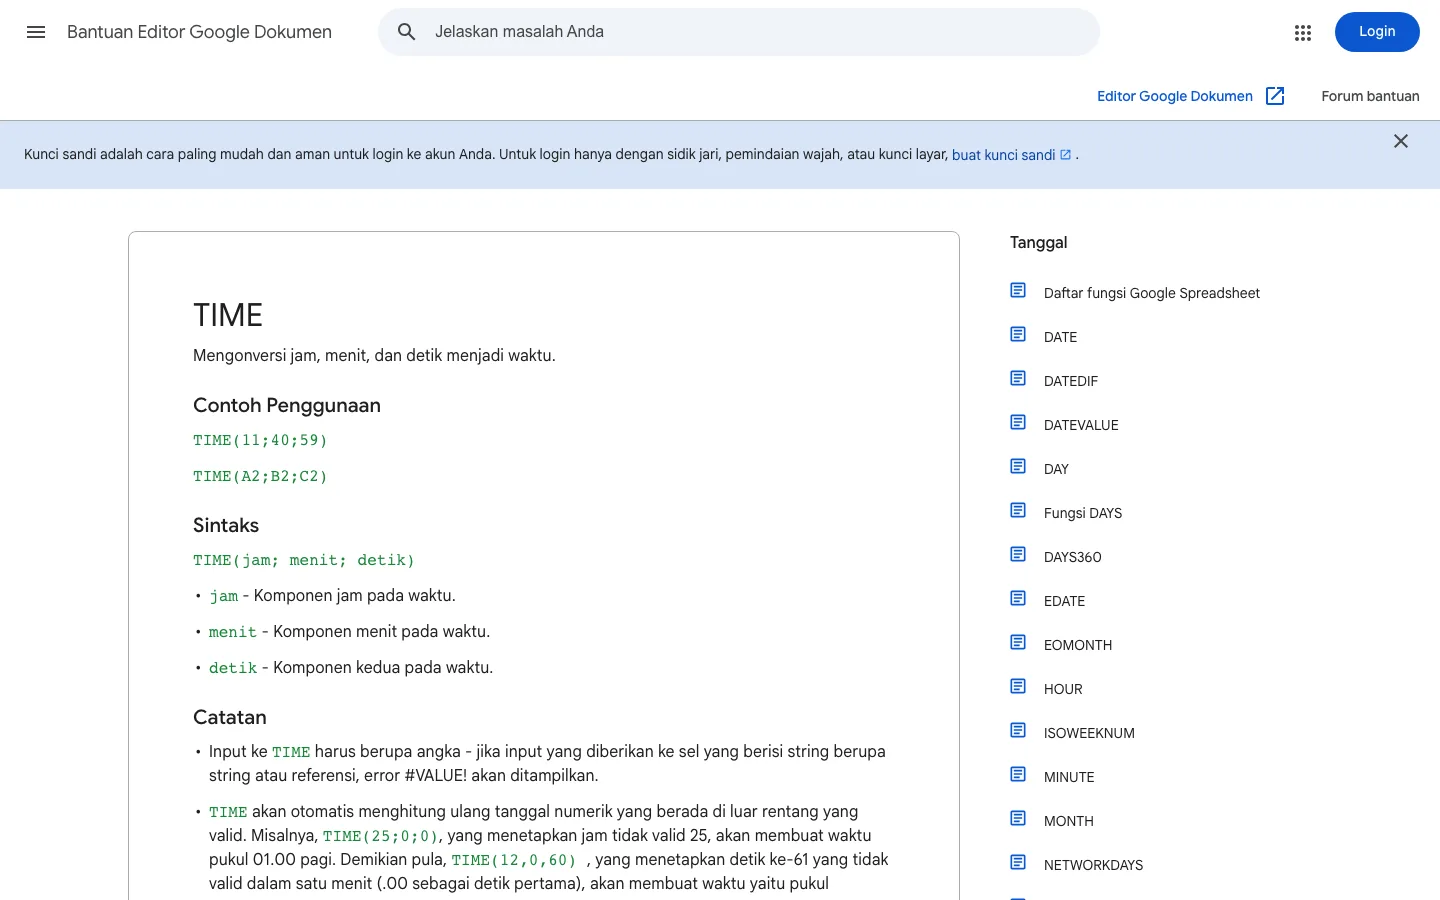Open the DATEDIF function article

[1071, 381]
